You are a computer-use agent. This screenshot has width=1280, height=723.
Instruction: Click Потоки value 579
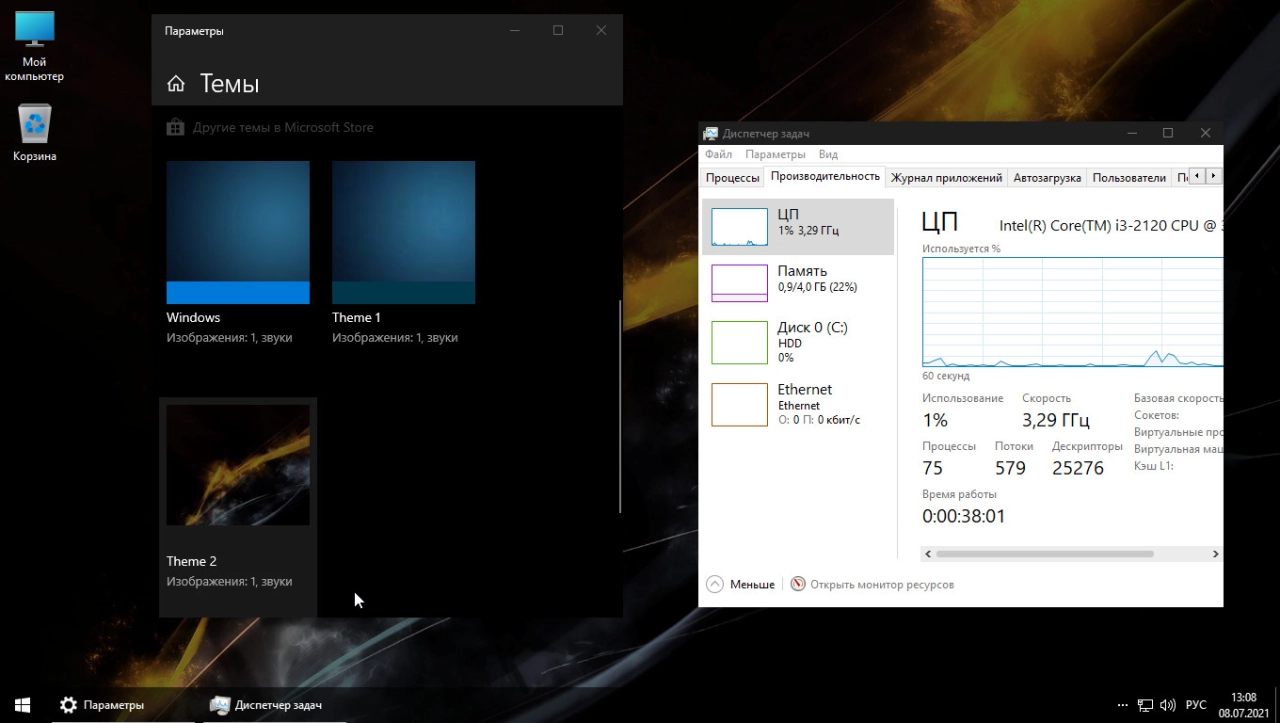(1010, 468)
